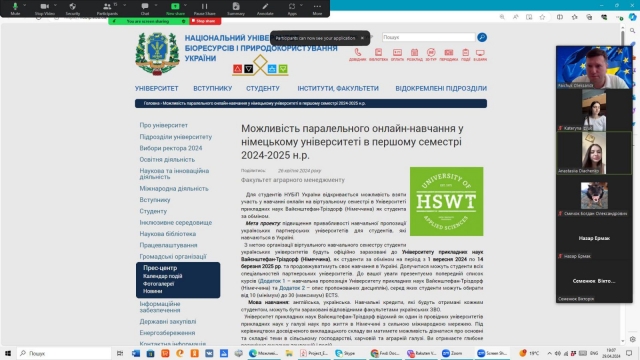Expand audio options arrow next to Mute

tap(24, 5)
